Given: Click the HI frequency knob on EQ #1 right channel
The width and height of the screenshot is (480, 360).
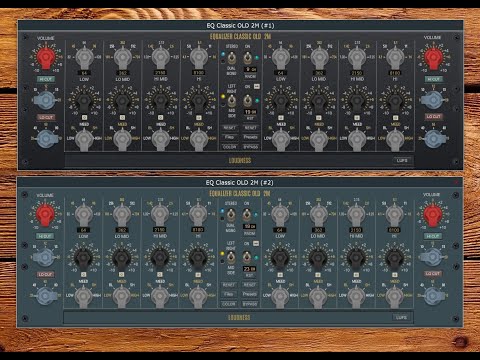Looking at the screenshot, I should [395, 58].
